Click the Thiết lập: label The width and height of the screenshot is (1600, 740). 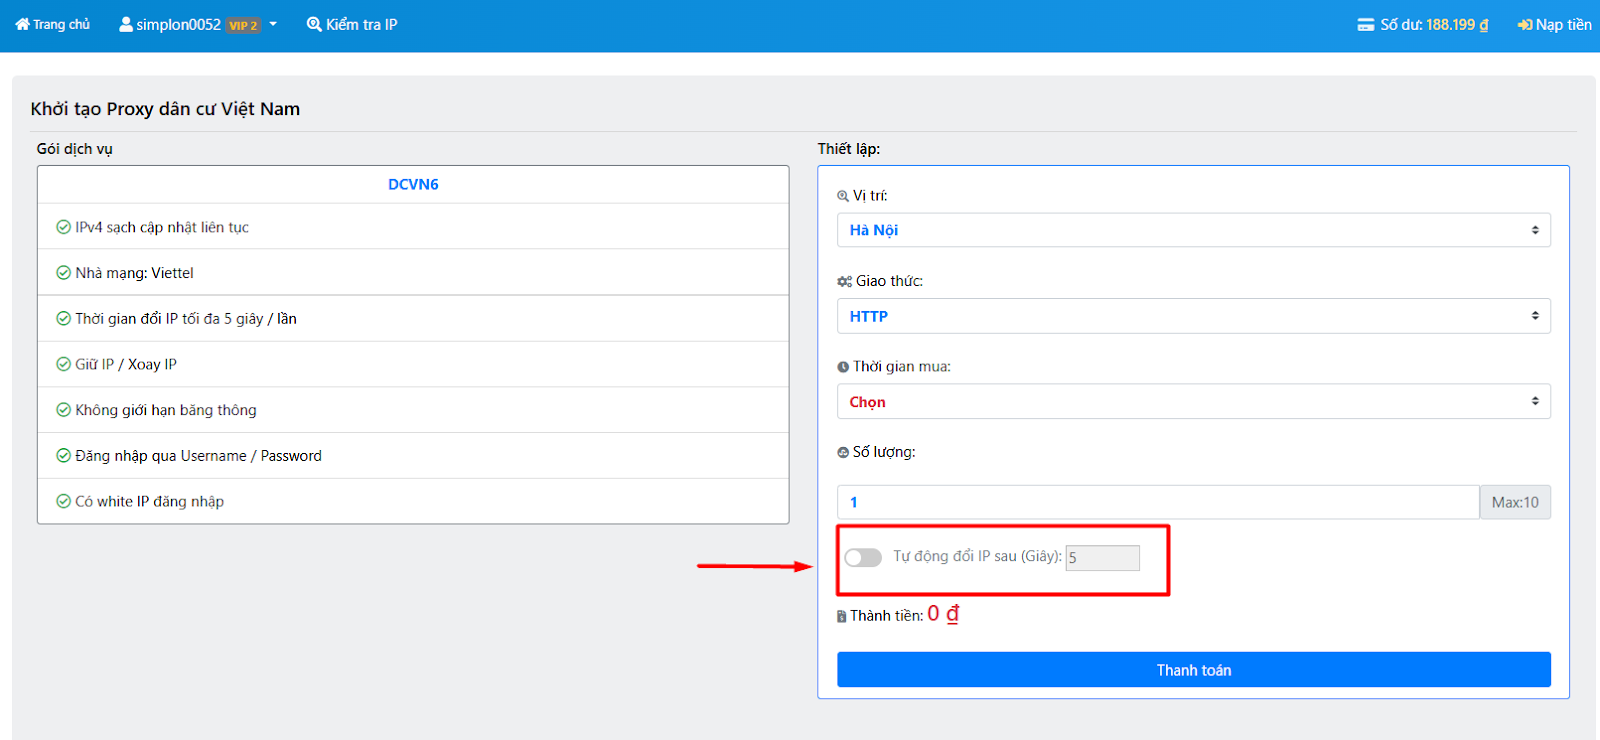[x=849, y=149]
